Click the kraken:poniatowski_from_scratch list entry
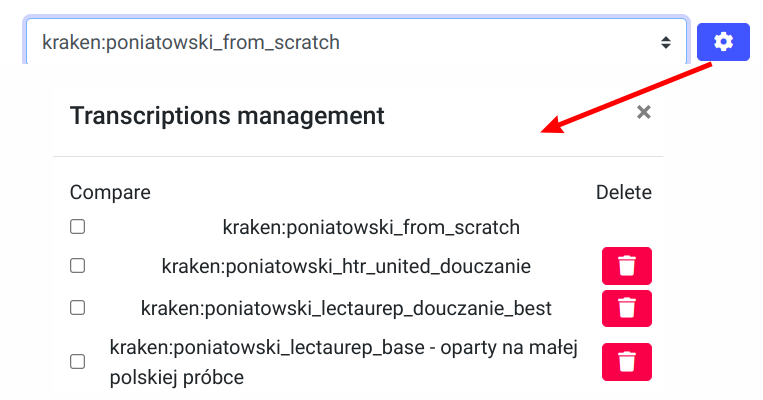Image resolution: width=763 pixels, height=400 pixels. tap(371, 227)
